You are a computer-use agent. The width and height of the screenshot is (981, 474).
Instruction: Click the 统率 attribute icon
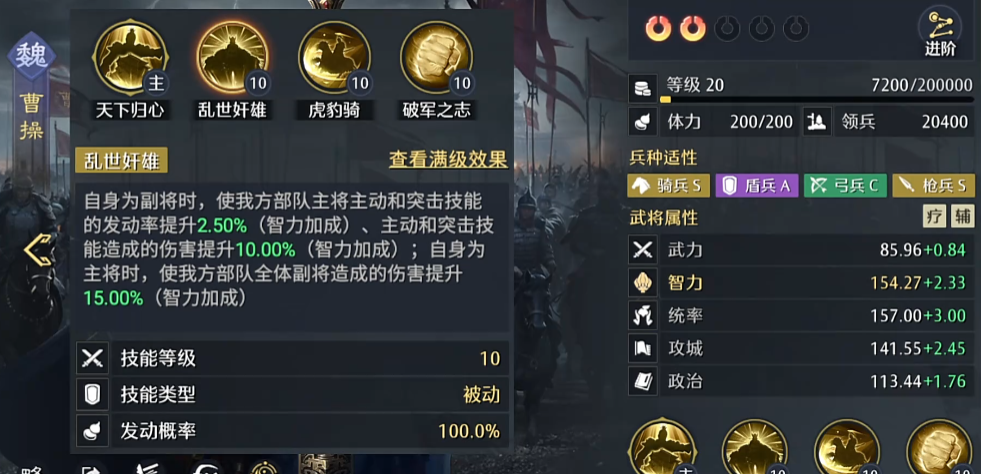click(643, 315)
